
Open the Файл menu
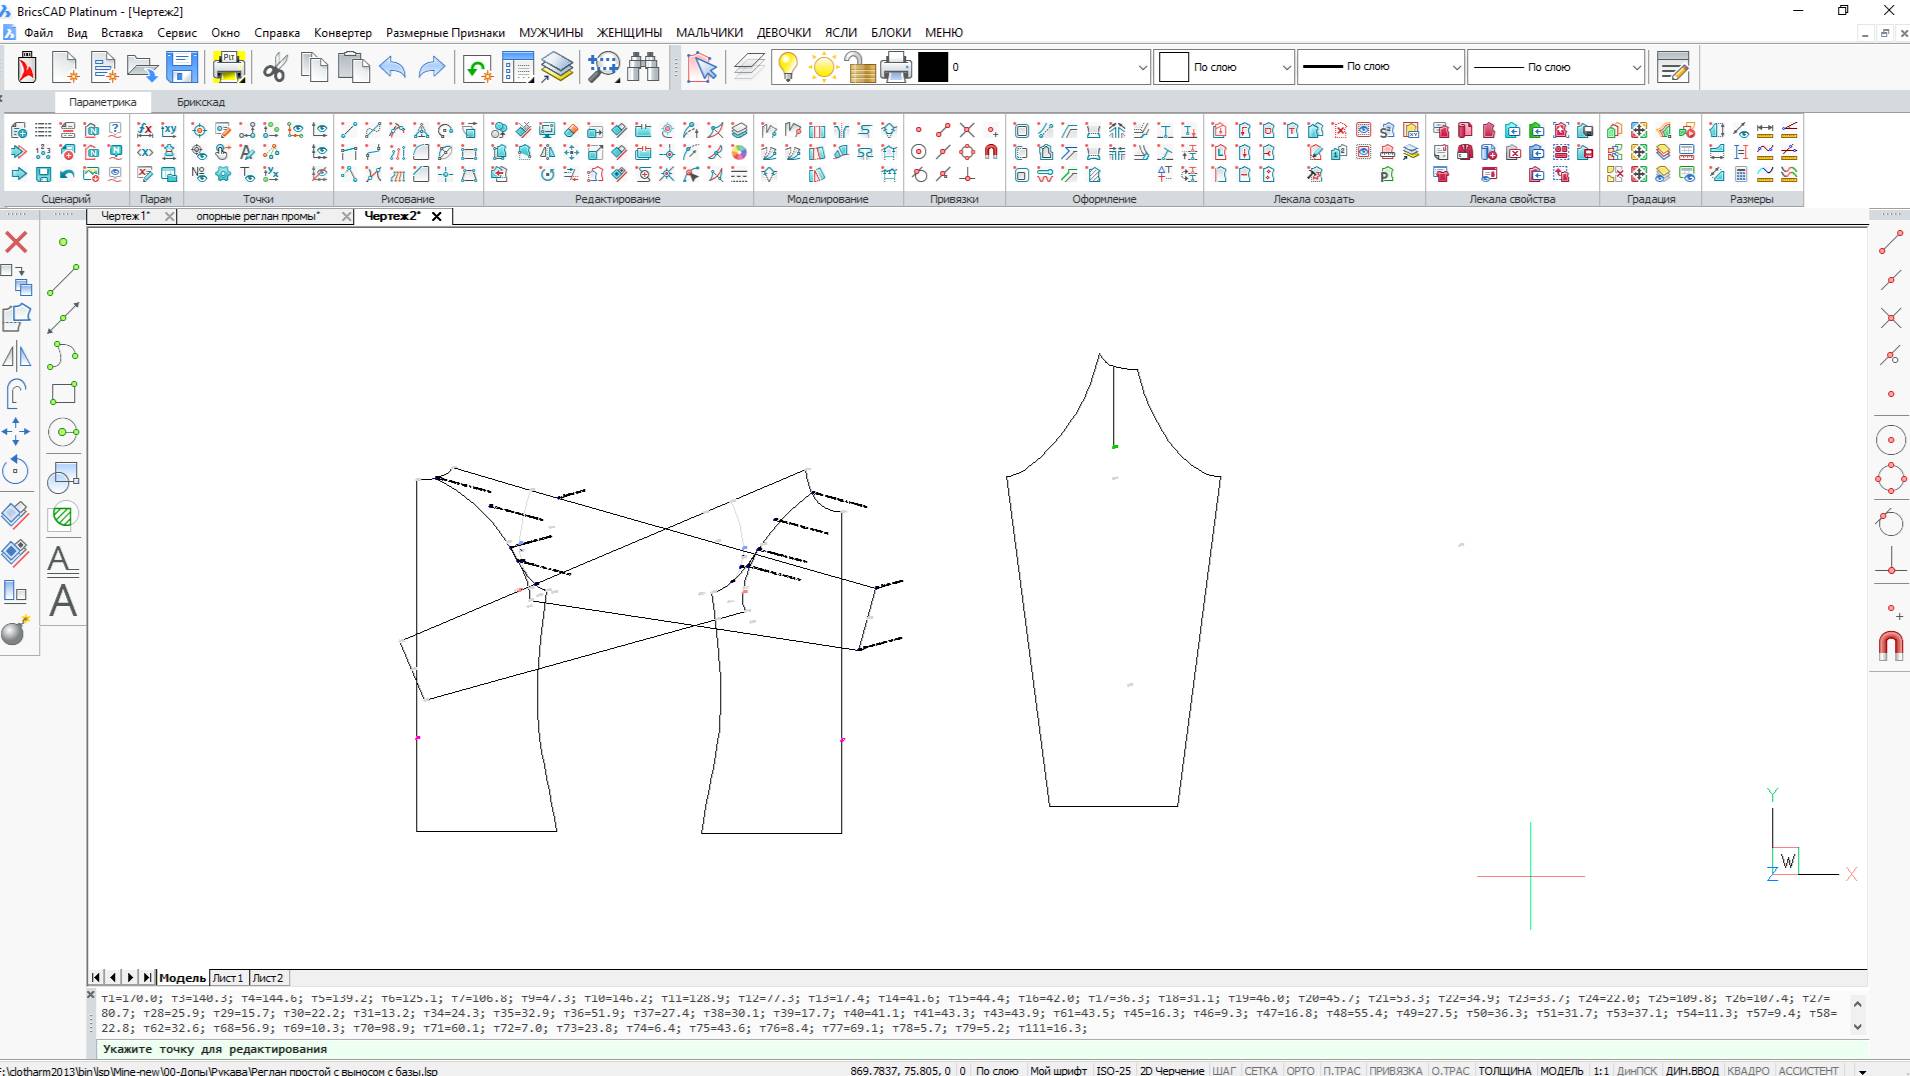pyautogui.click(x=39, y=32)
